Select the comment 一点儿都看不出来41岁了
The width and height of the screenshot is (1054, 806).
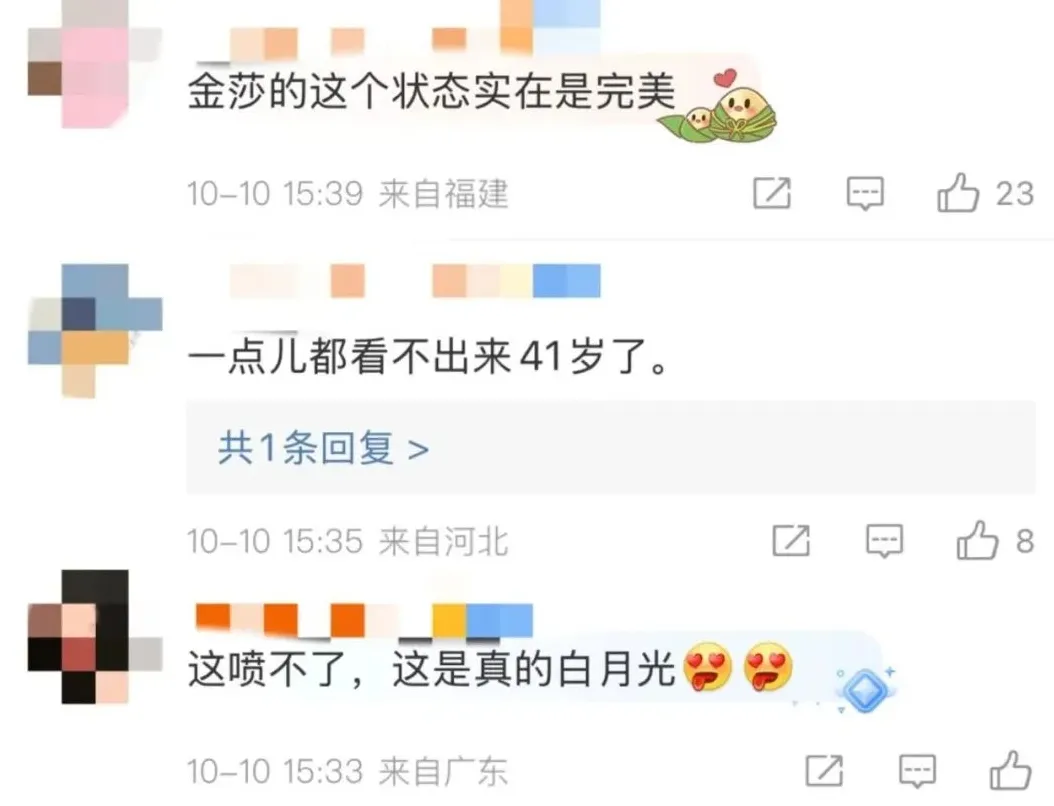[x=428, y=356]
